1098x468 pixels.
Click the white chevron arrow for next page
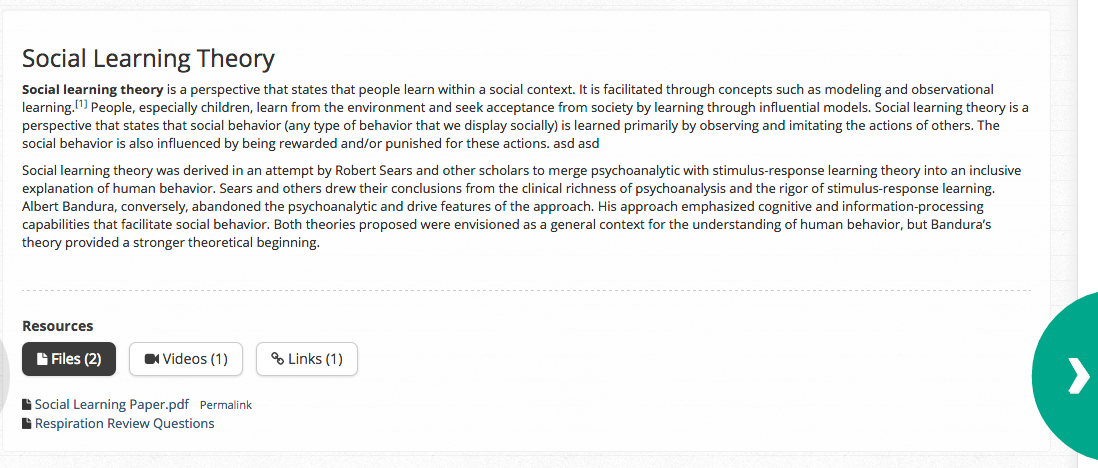coord(1079,377)
